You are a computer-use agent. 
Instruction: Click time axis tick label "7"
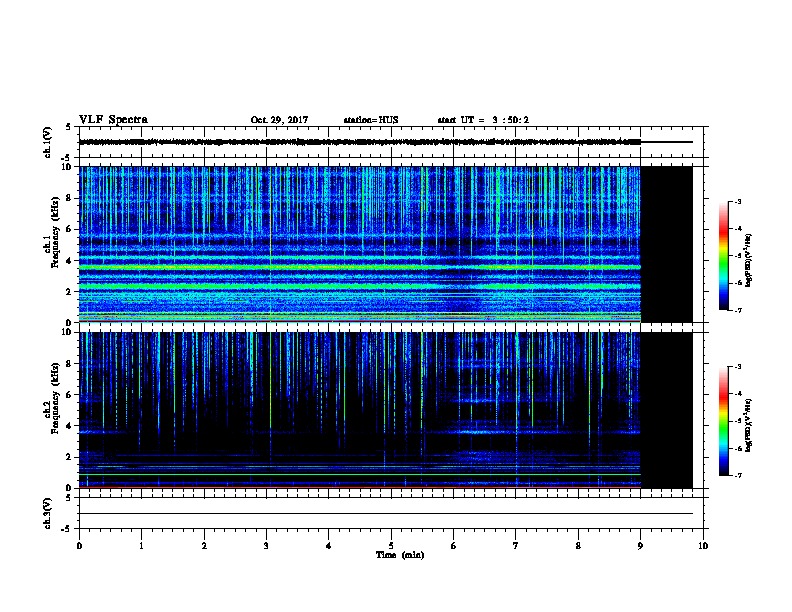516,546
